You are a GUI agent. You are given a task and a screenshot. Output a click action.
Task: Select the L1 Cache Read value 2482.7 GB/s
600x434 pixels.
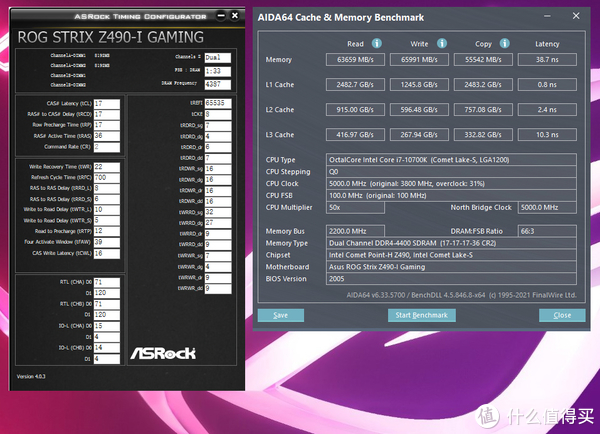(355, 85)
